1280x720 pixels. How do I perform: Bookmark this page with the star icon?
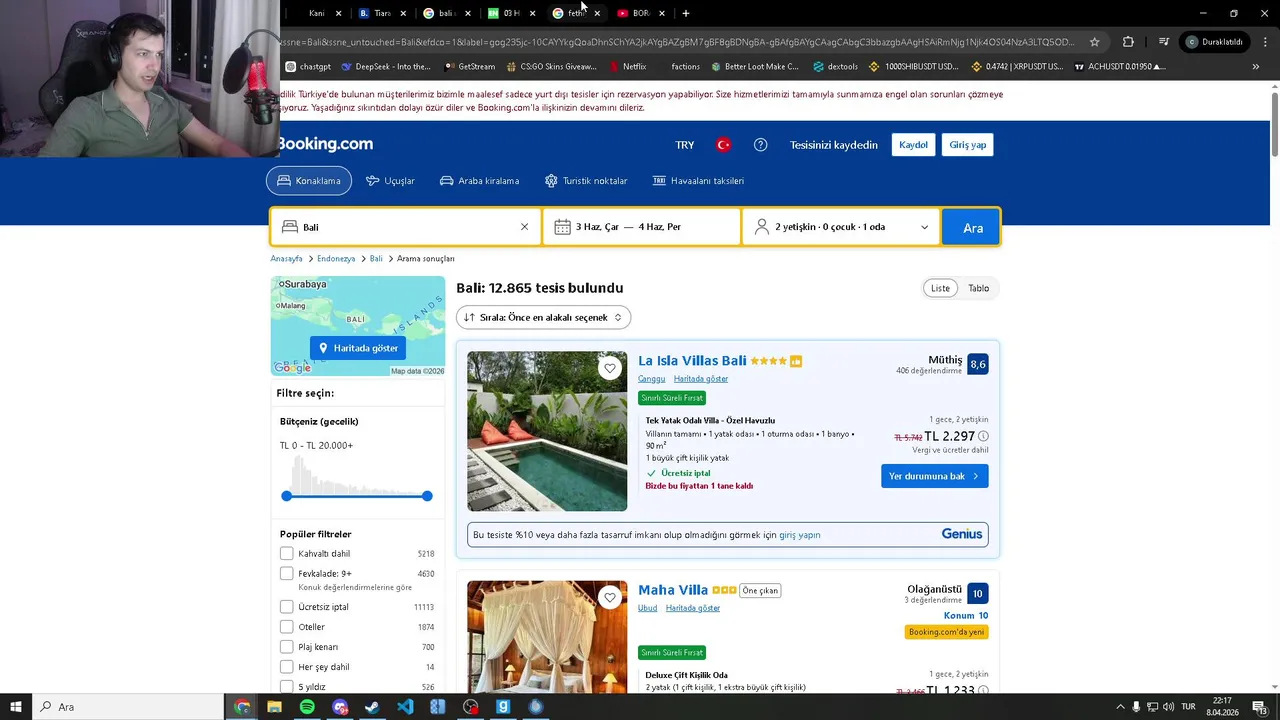point(1094,42)
